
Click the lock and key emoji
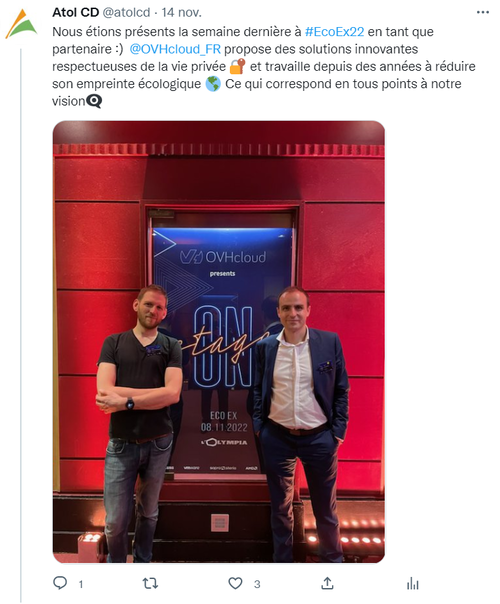(237, 66)
